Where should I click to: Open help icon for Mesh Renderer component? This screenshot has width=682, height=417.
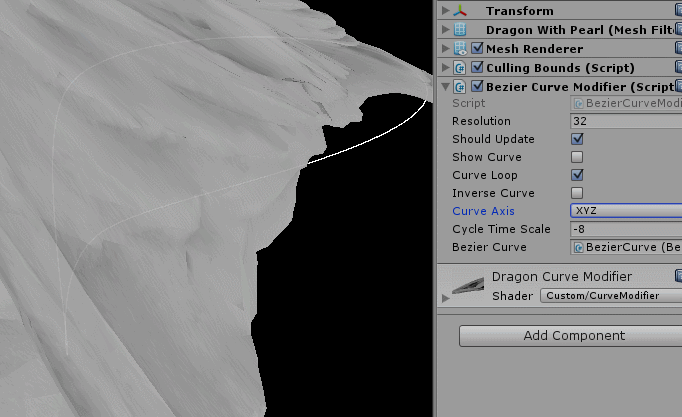point(679,48)
